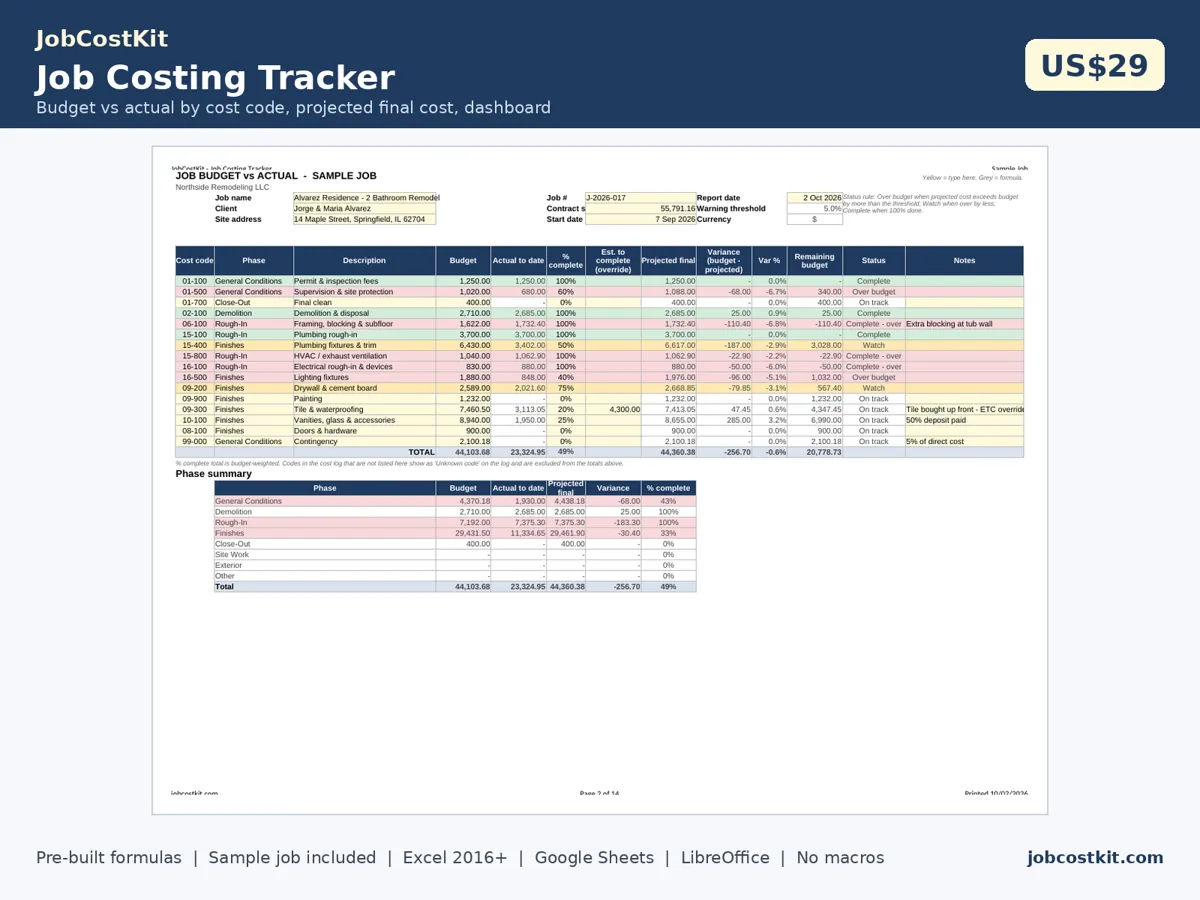Click the total remaining budget 20,778.73
Viewport: 1200px width, 900px height.
point(815,452)
